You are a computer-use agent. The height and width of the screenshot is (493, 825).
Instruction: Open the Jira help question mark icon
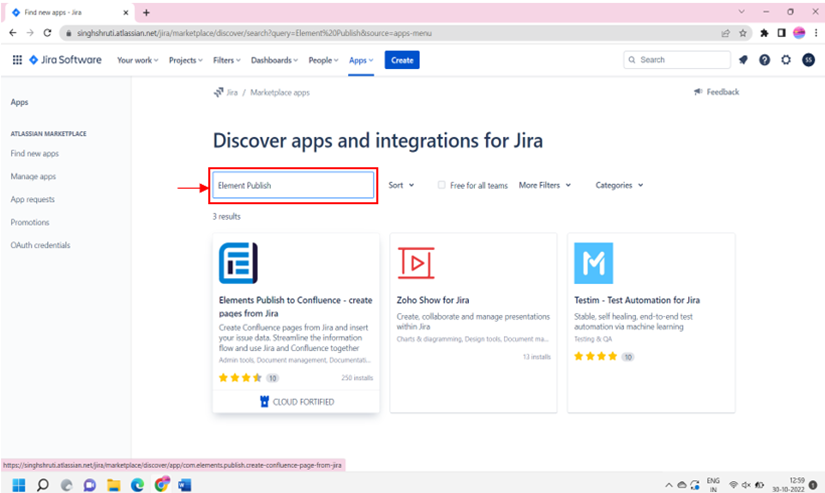[x=765, y=60]
